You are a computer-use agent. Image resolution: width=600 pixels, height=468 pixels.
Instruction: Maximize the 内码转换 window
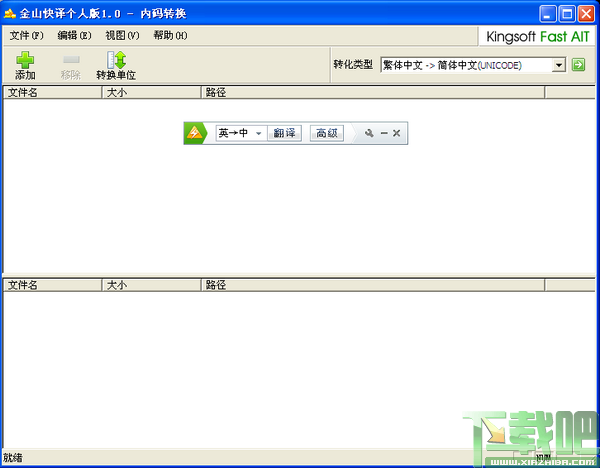(567, 14)
